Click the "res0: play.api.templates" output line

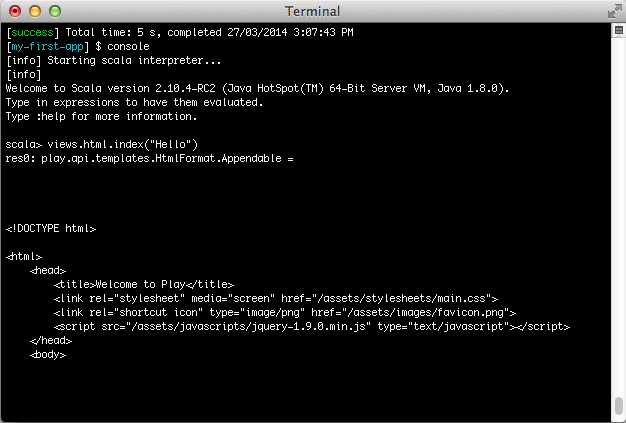point(150,159)
